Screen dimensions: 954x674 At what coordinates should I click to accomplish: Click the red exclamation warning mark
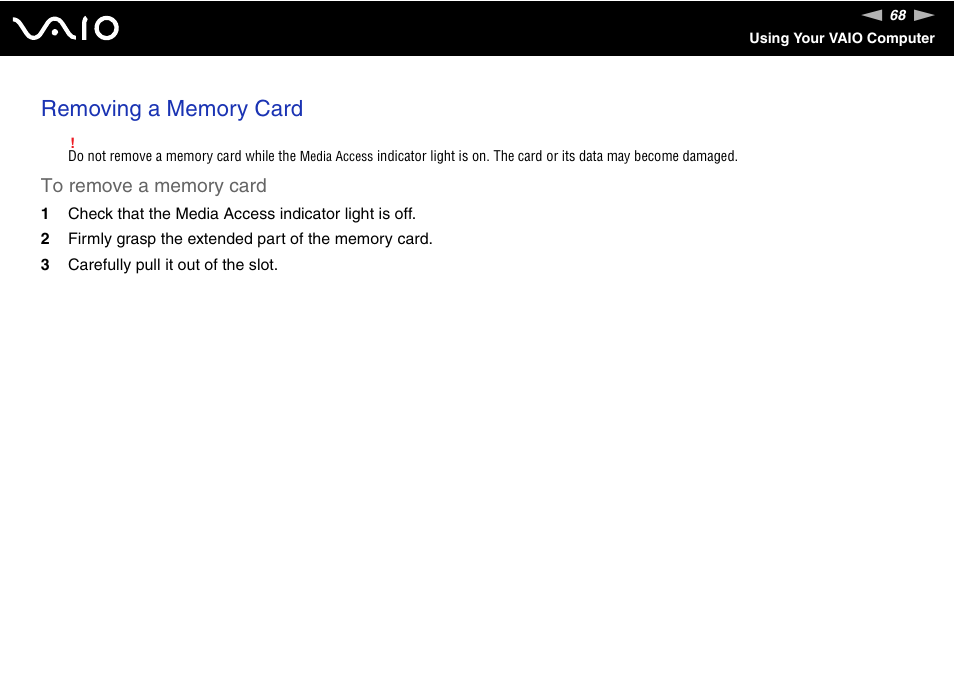click(72, 143)
